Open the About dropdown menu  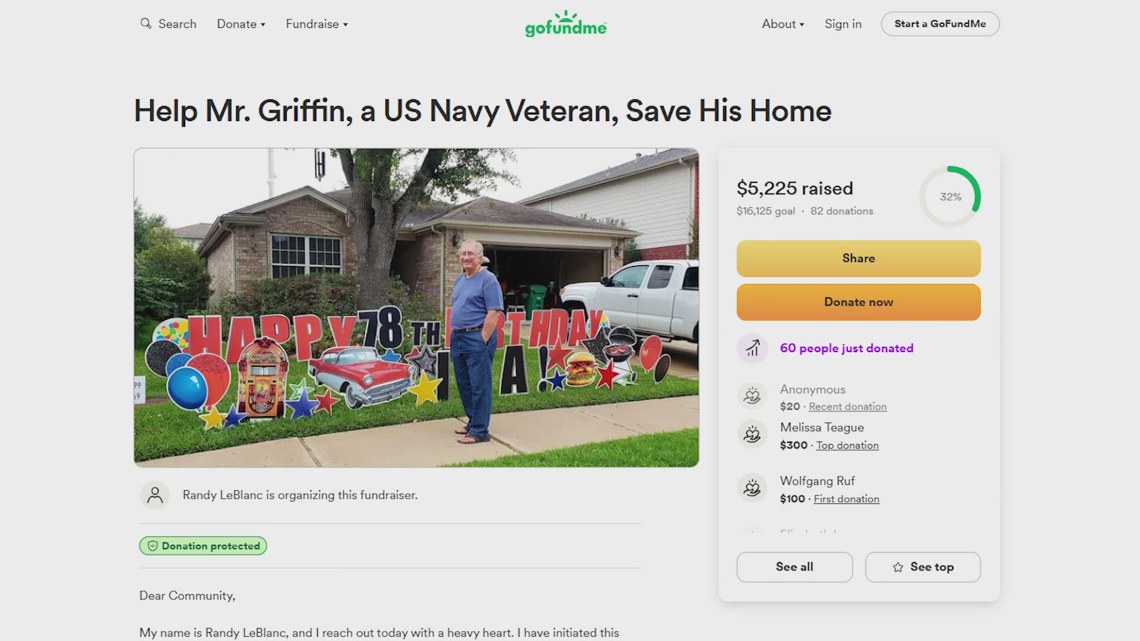782,24
